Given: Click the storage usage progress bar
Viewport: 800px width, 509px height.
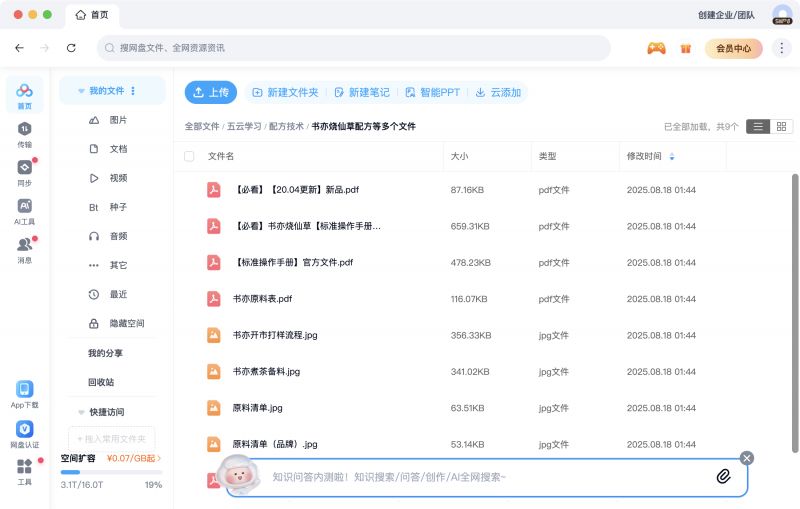Looking at the screenshot, I should coord(110,472).
